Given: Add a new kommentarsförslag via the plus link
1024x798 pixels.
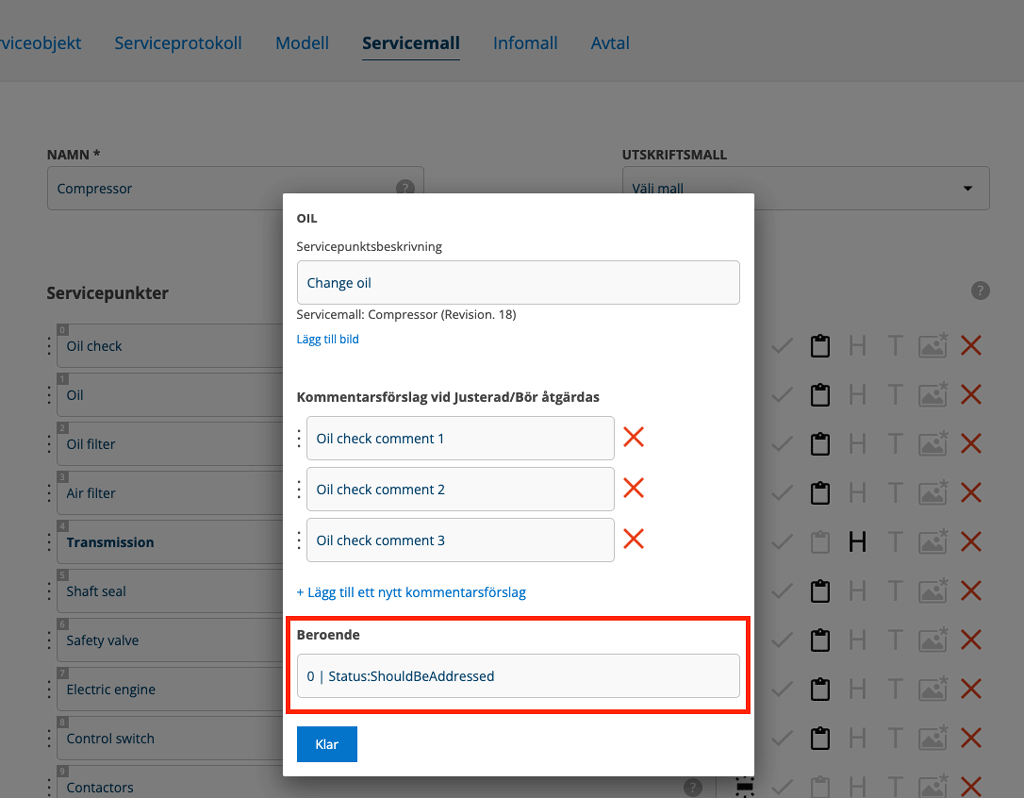Looking at the screenshot, I should 411,592.
